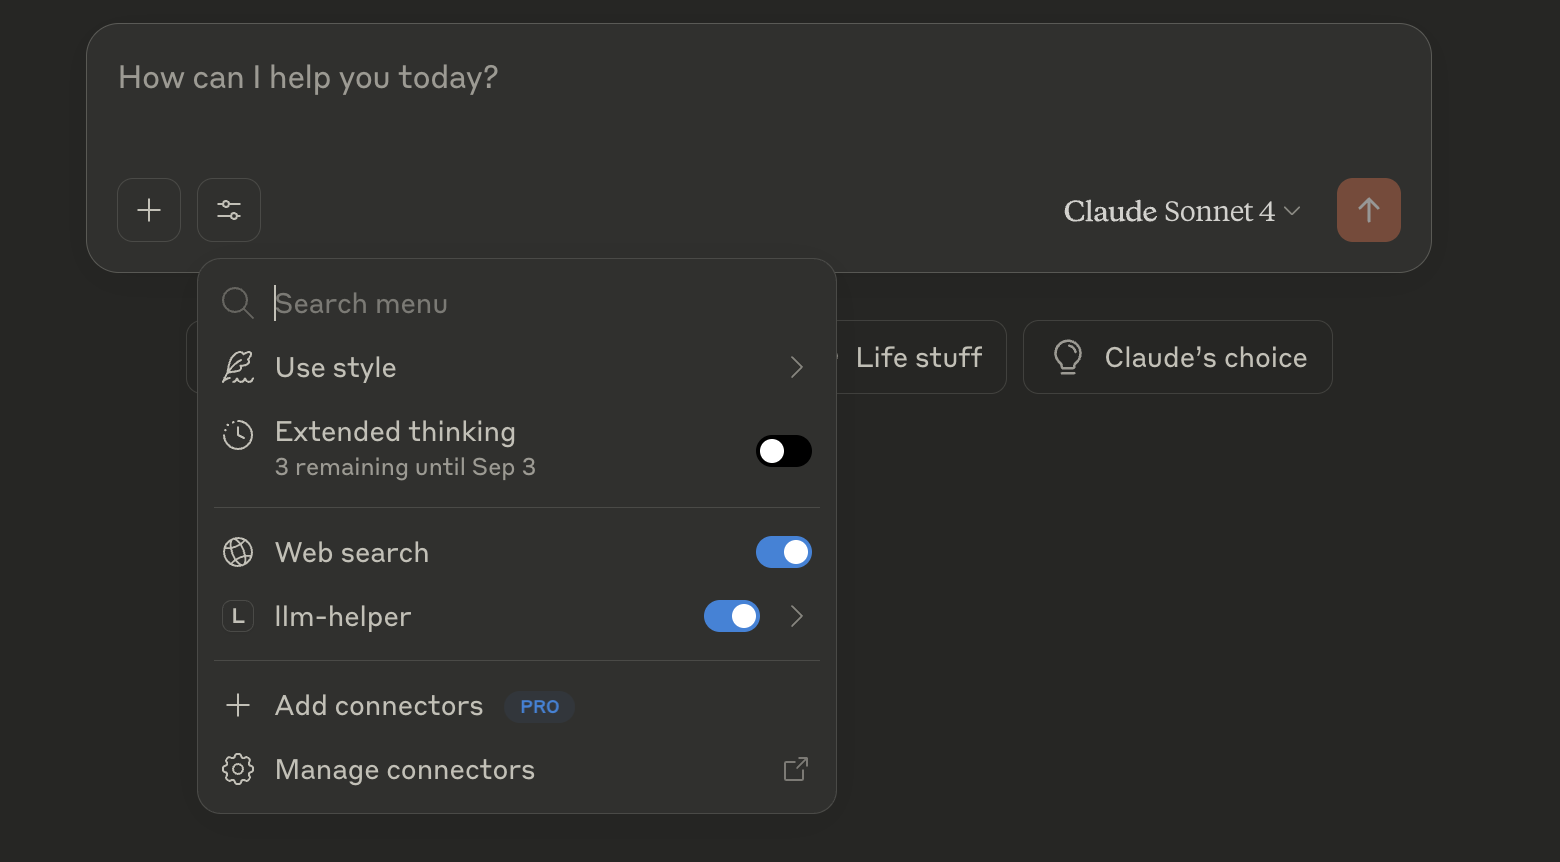Click the magnifying glass search icon
The height and width of the screenshot is (862, 1560).
[x=237, y=303]
